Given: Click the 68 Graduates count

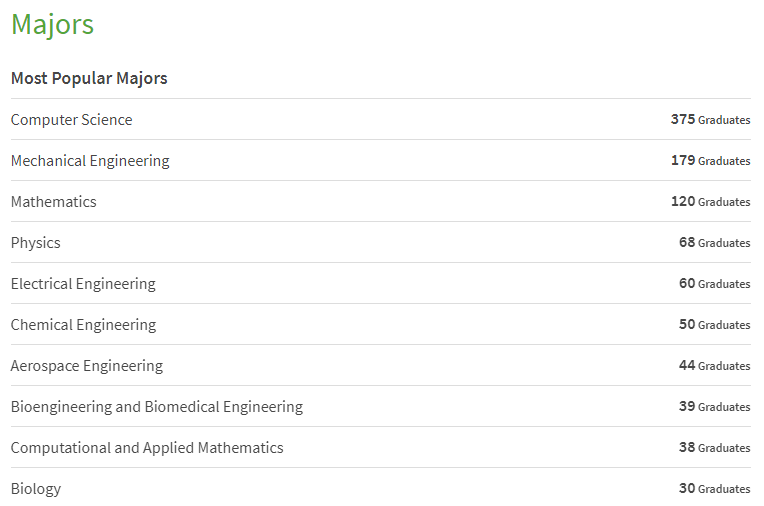Looking at the screenshot, I should (x=715, y=242).
